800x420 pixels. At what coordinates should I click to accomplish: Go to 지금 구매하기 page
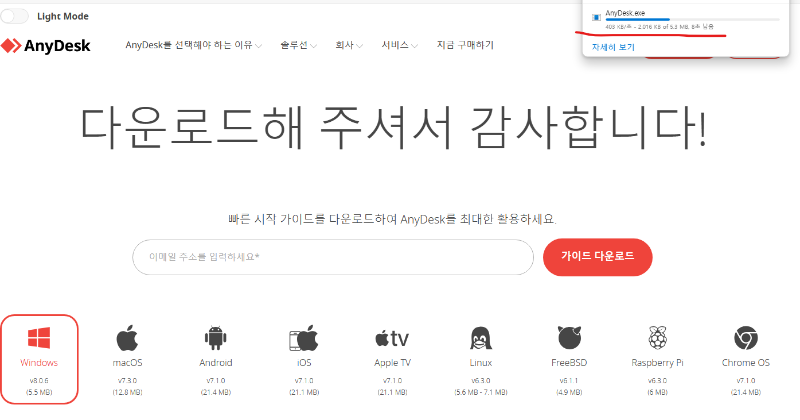pyautogui.click(x=465, y=45)
